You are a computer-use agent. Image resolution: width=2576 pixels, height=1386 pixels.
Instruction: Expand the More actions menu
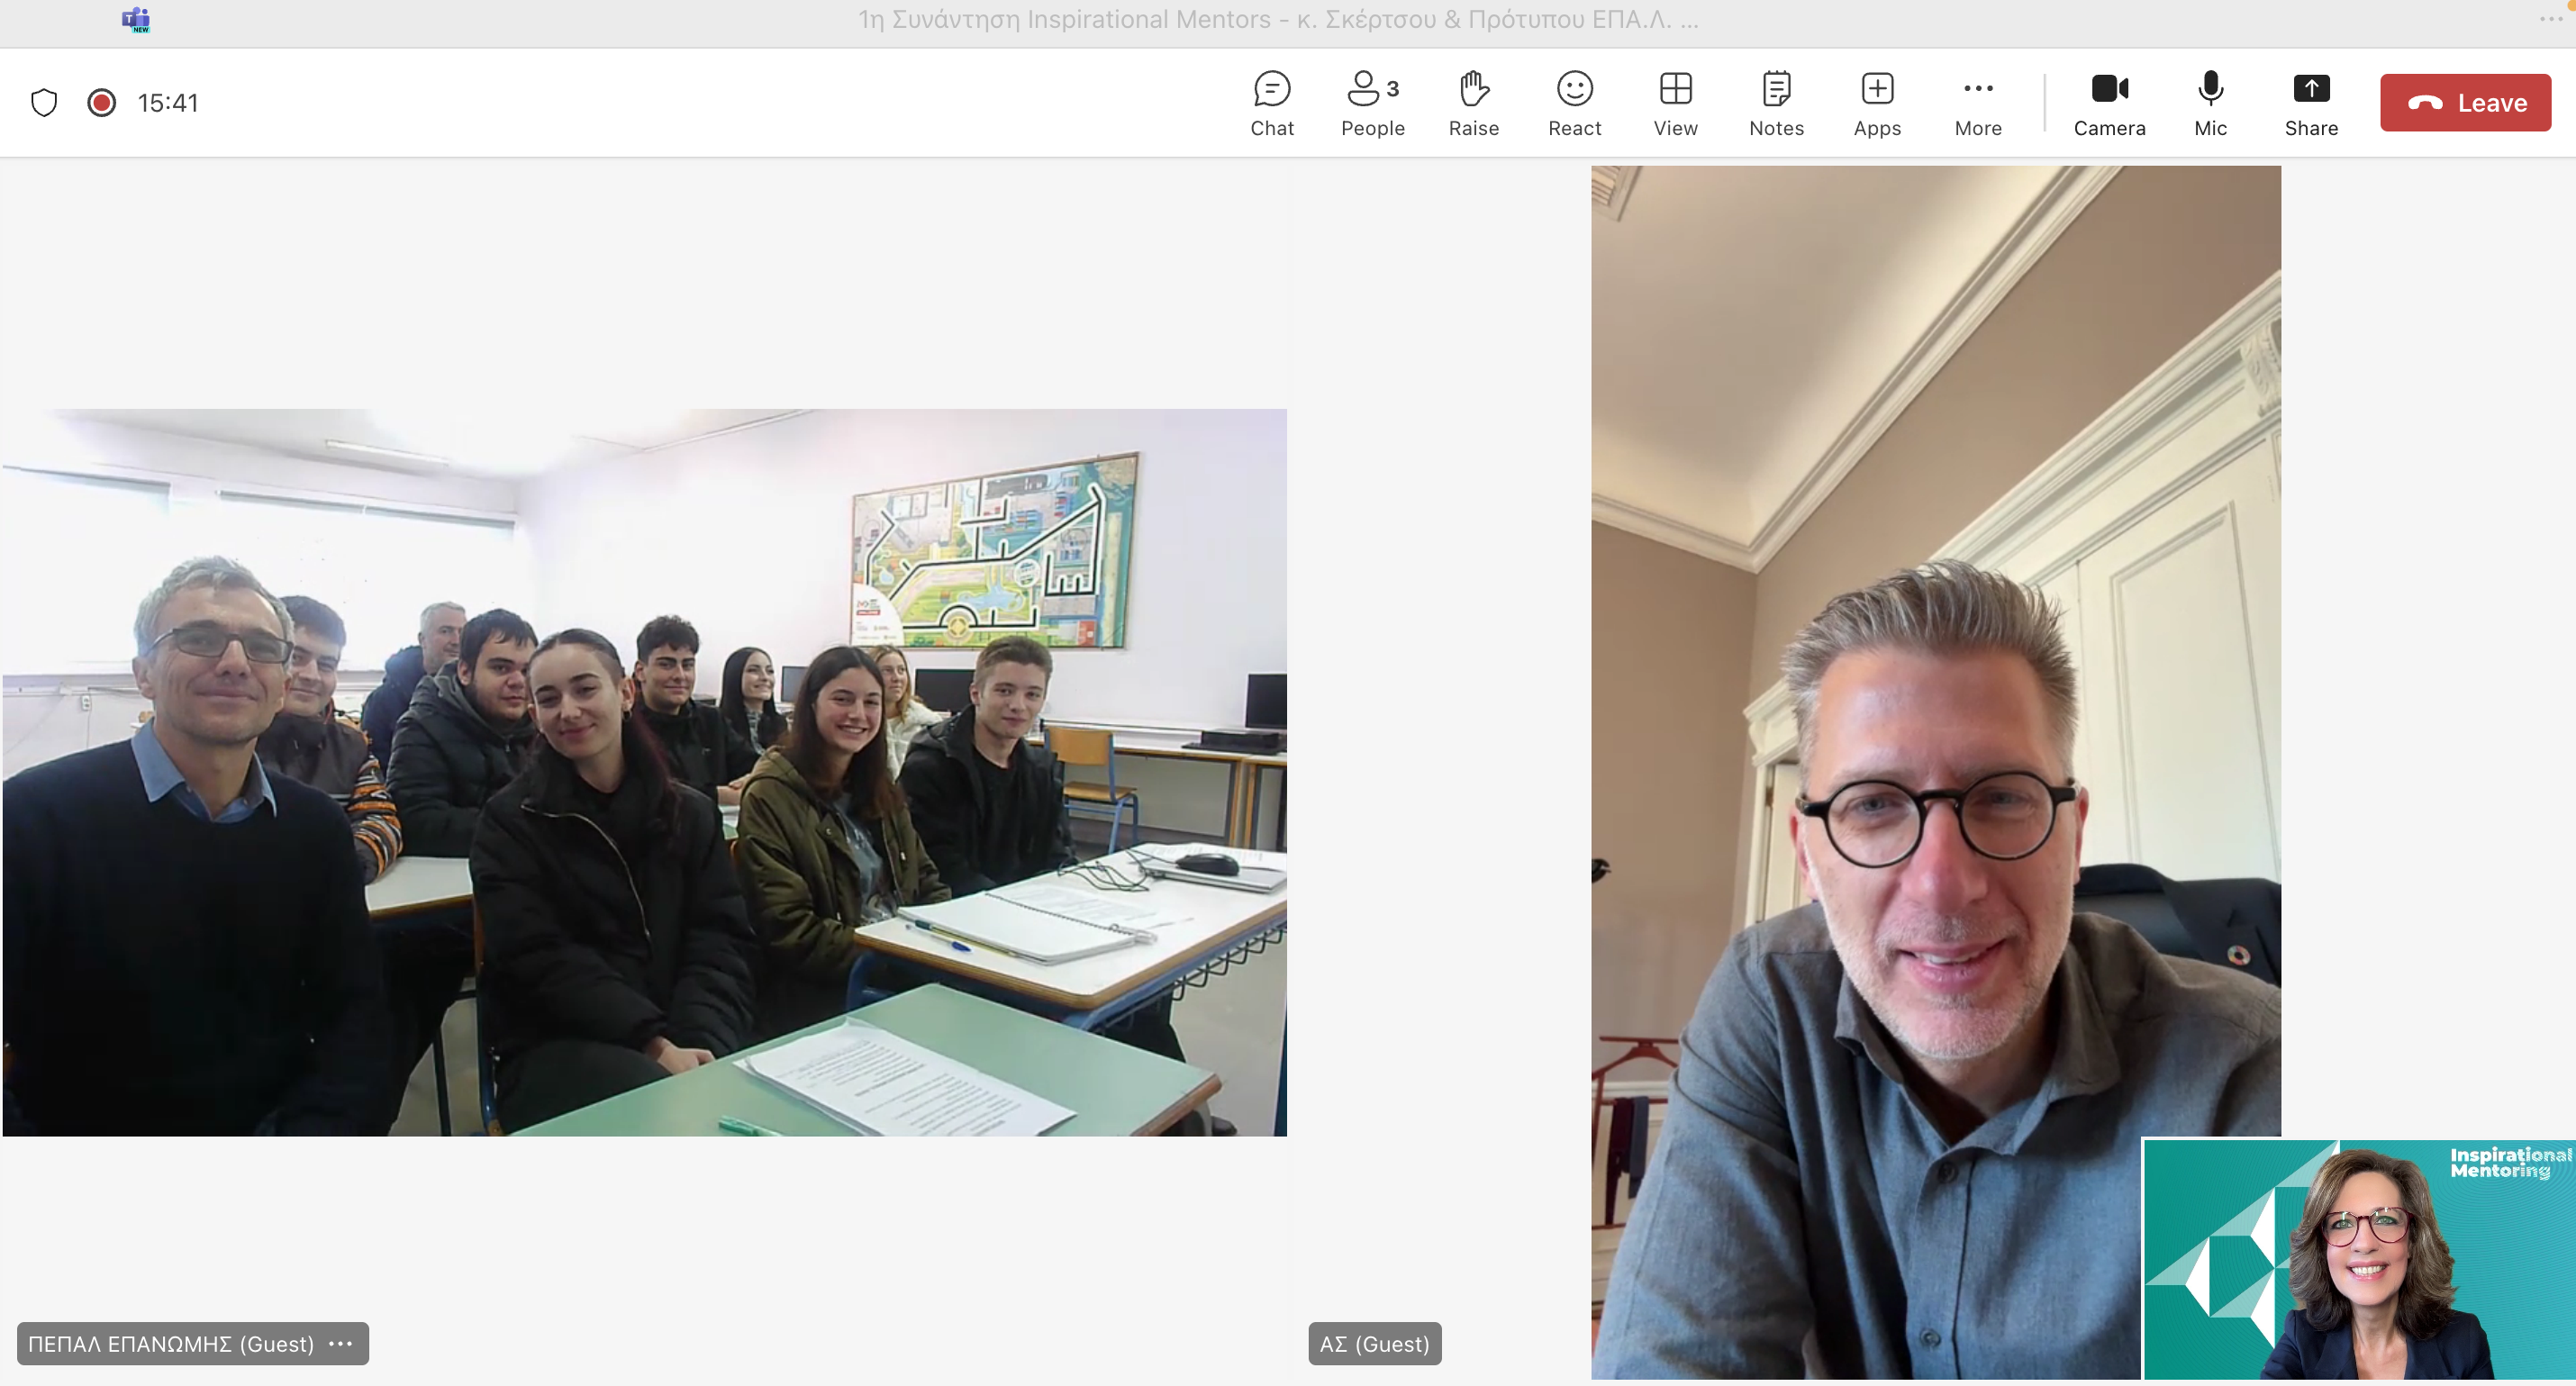pyautogui.click(x=1977, y=102)
